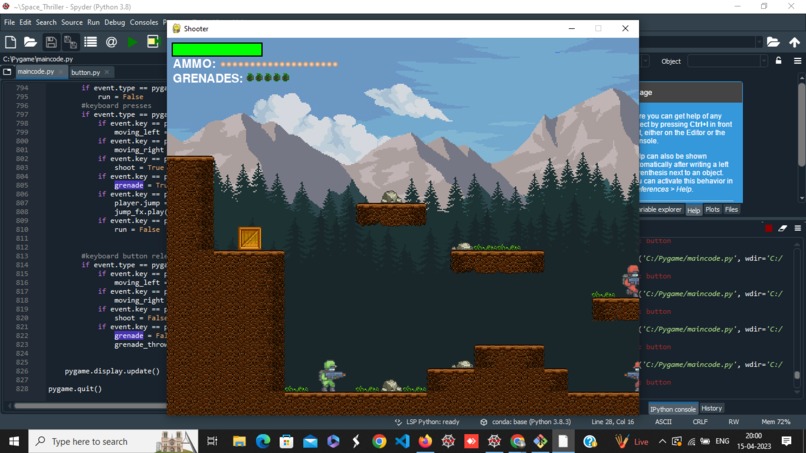Click the editor horizontal scrollbar
The image size is (806, 453).
pos(90,406)
